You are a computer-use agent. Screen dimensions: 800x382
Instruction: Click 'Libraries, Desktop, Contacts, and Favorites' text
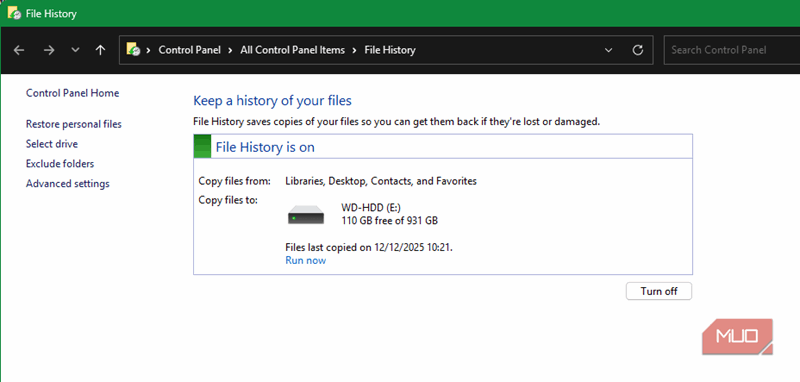point(381,181)
